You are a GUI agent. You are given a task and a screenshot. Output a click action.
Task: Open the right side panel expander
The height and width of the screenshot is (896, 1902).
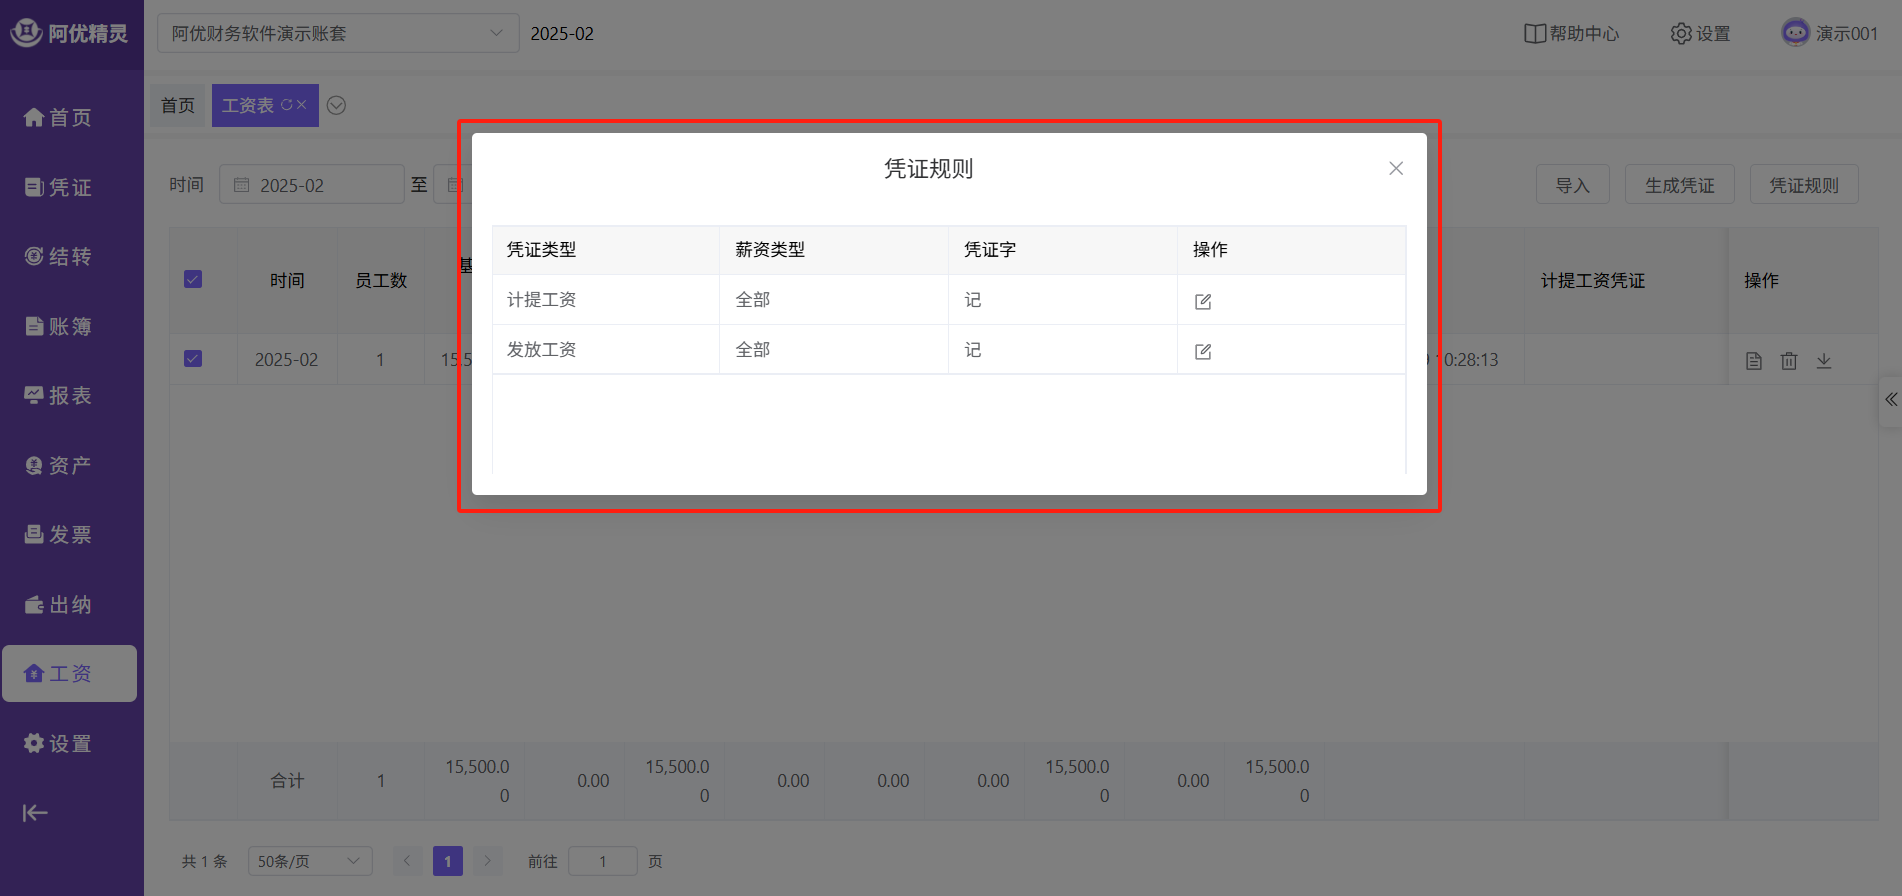(1890, 400)
